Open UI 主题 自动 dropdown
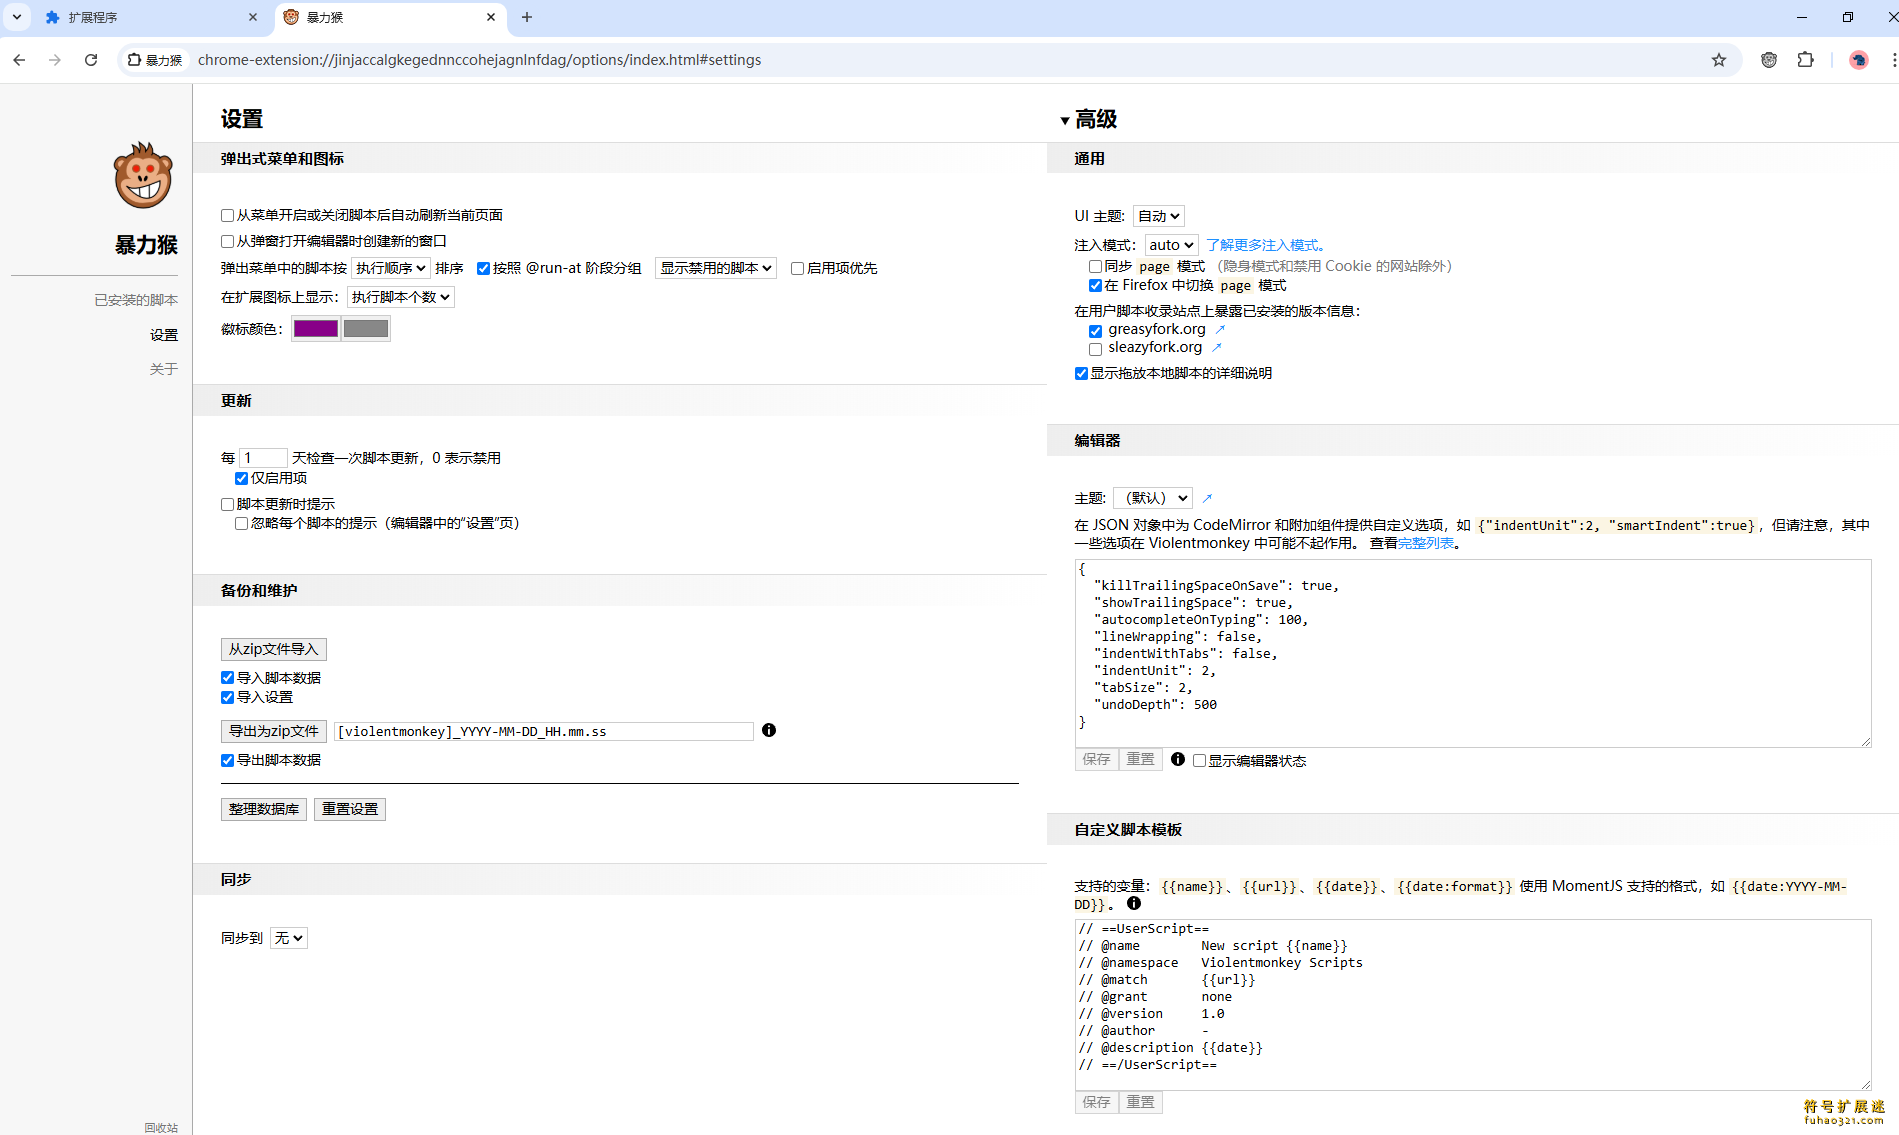Screen dimensions: 1899x1135 pyautogui.click(x=1159, y=216)
